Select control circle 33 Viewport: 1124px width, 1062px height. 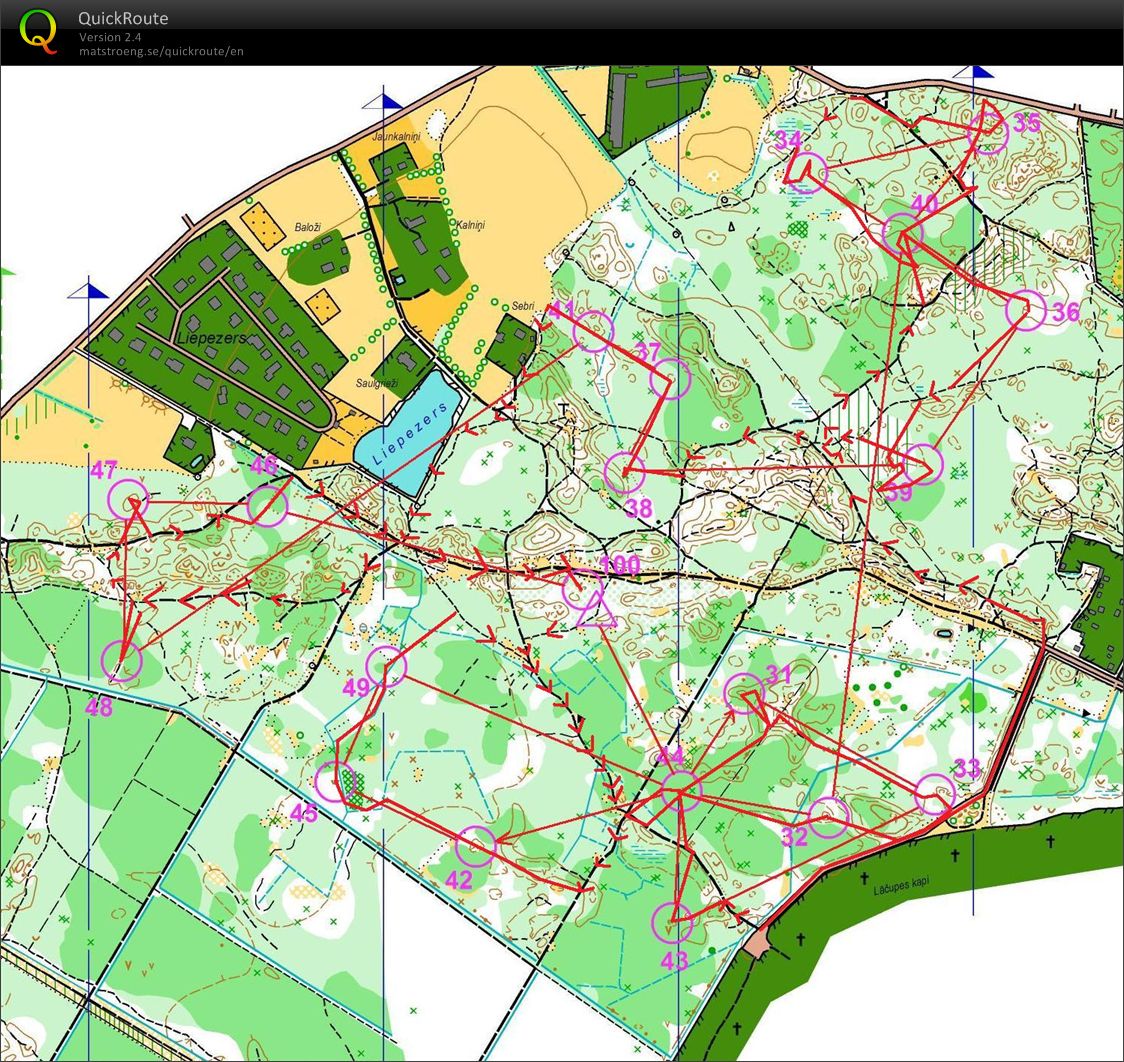(936, 794)
